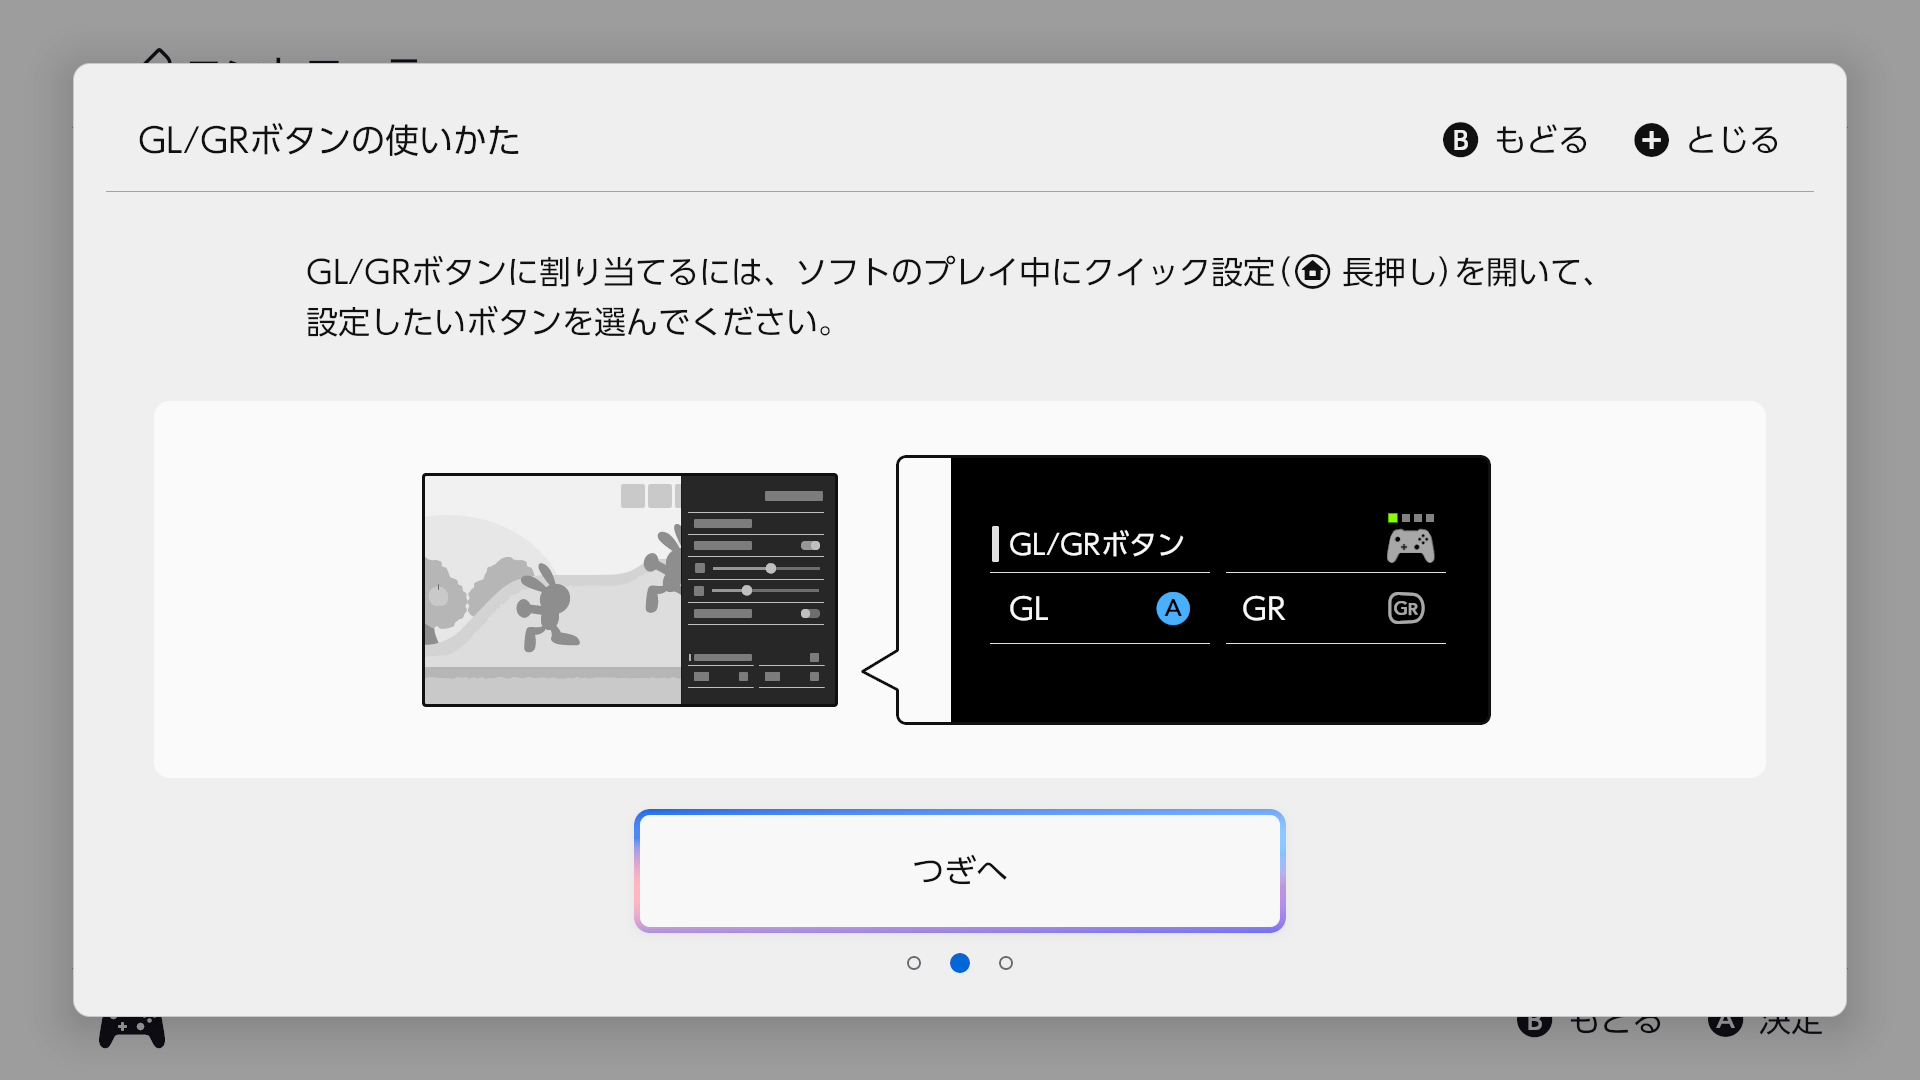
Task: Click the lower slider knob in the illustration
Action: (x=746, y=591)
